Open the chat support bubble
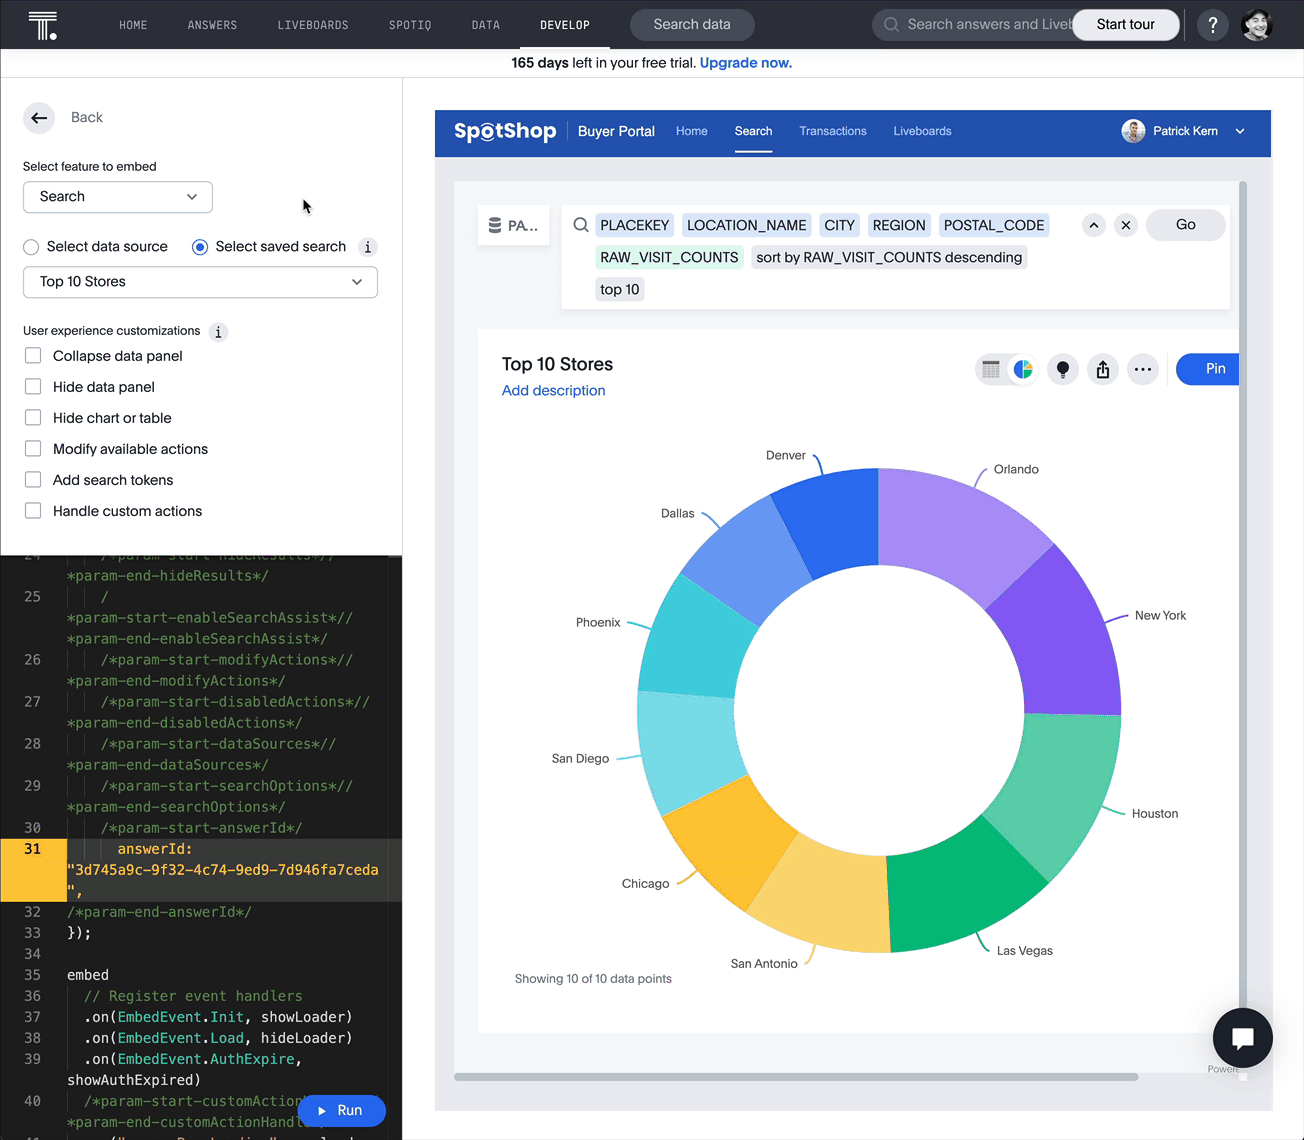This screenshot has height=1140, width=1304. 1242,1038
